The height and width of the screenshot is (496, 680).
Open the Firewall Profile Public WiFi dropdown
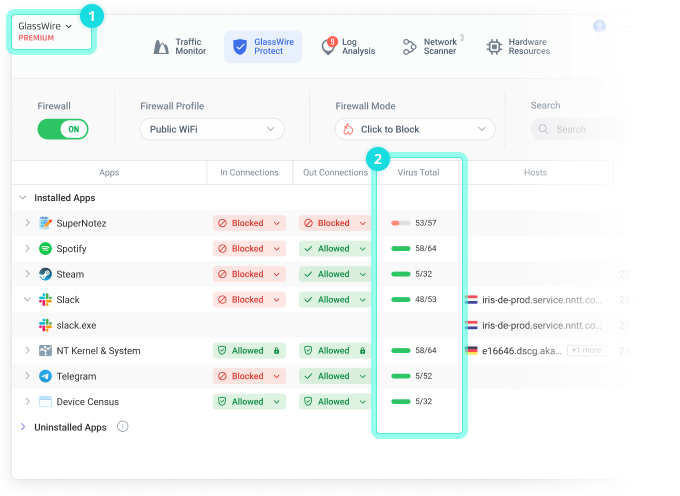tap(212, 129)
